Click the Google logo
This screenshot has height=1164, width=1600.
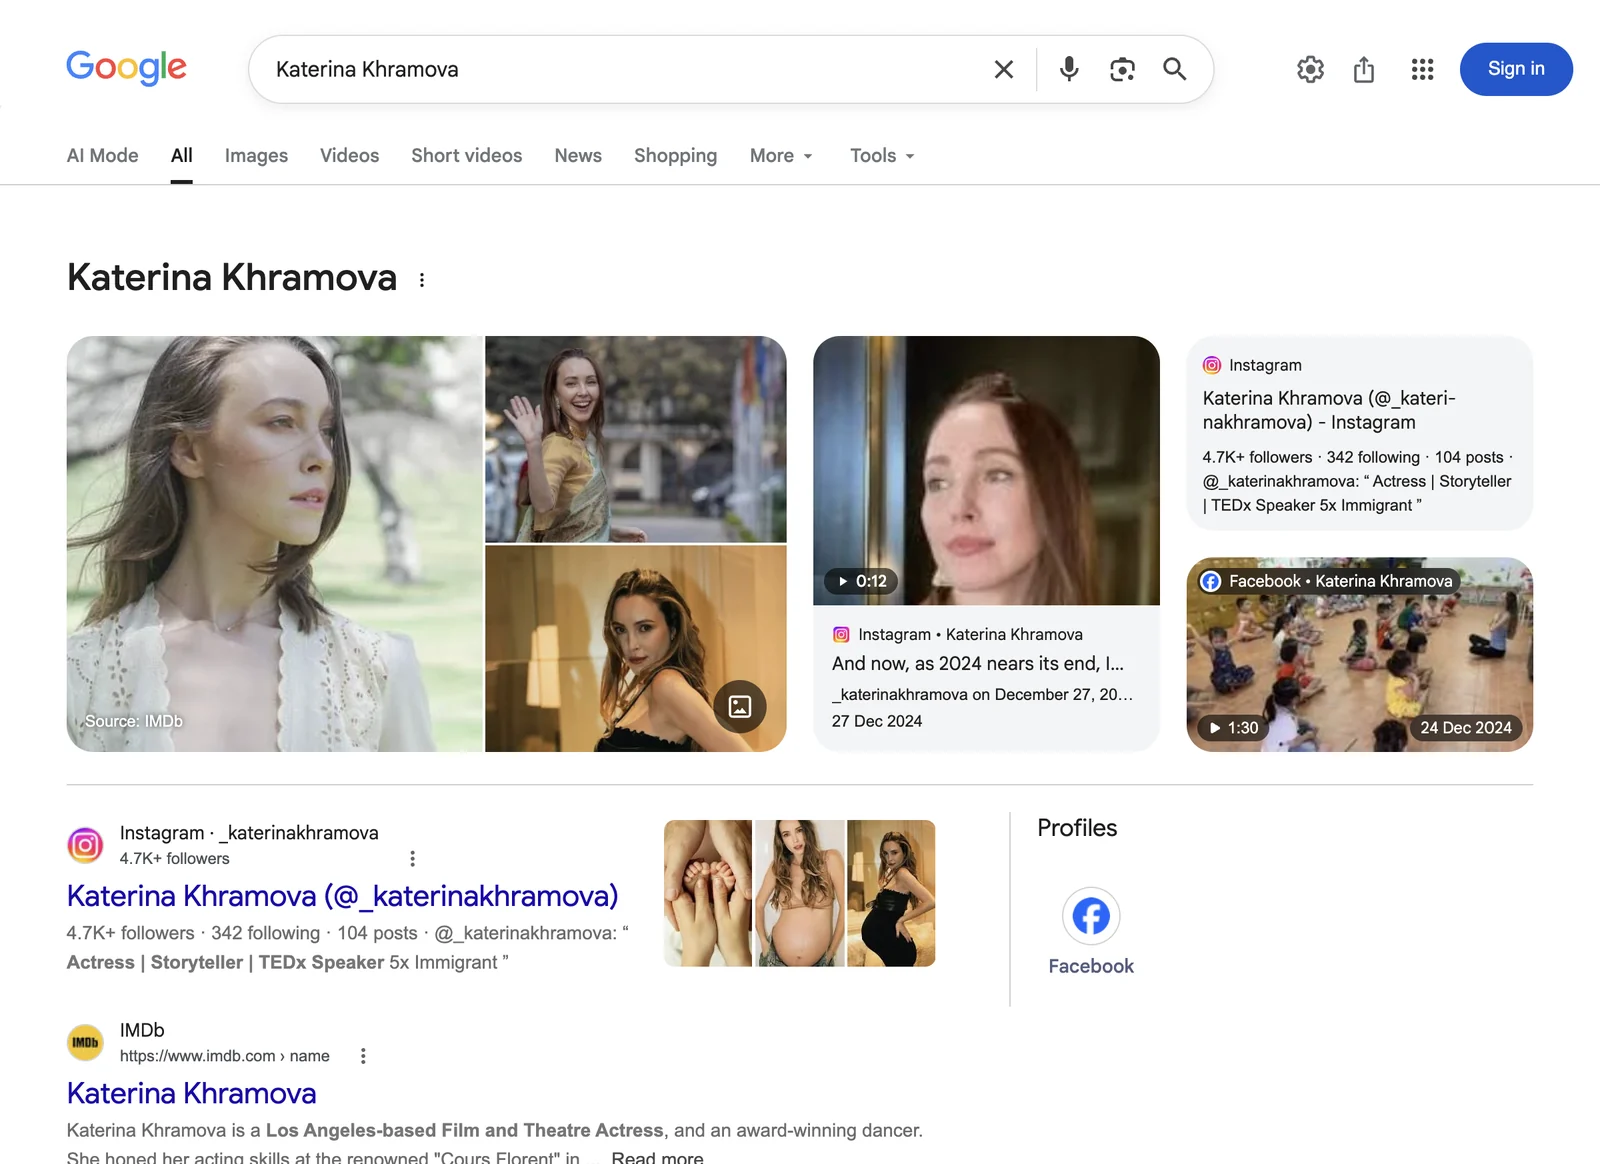pyautogui.click(x=126, y=68)
